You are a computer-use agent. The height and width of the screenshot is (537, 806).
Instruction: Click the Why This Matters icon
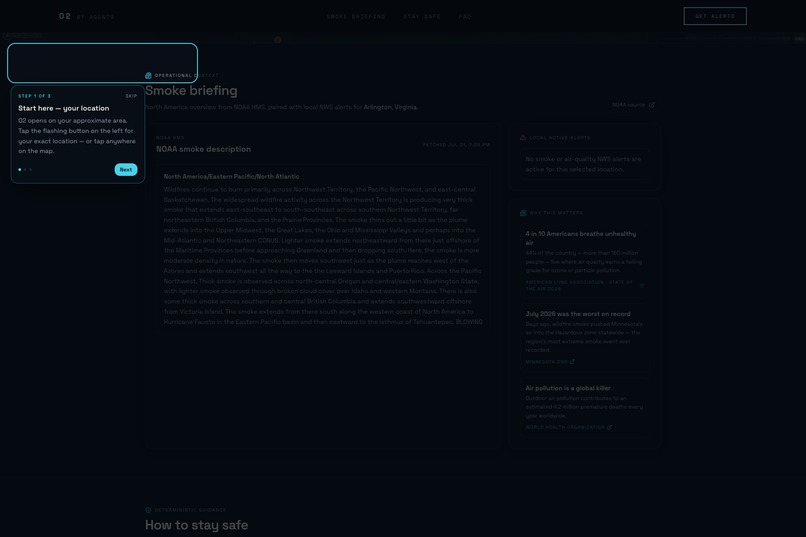[x=523, y=213]
